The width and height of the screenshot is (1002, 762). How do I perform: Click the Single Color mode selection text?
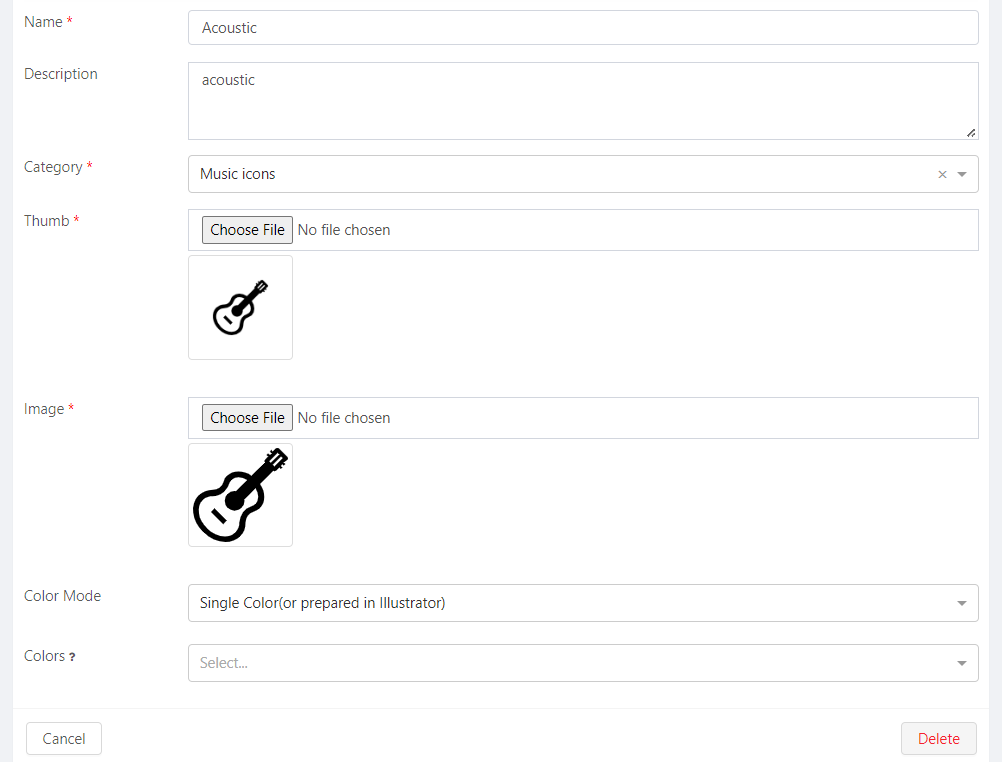[x=322, y=603]
